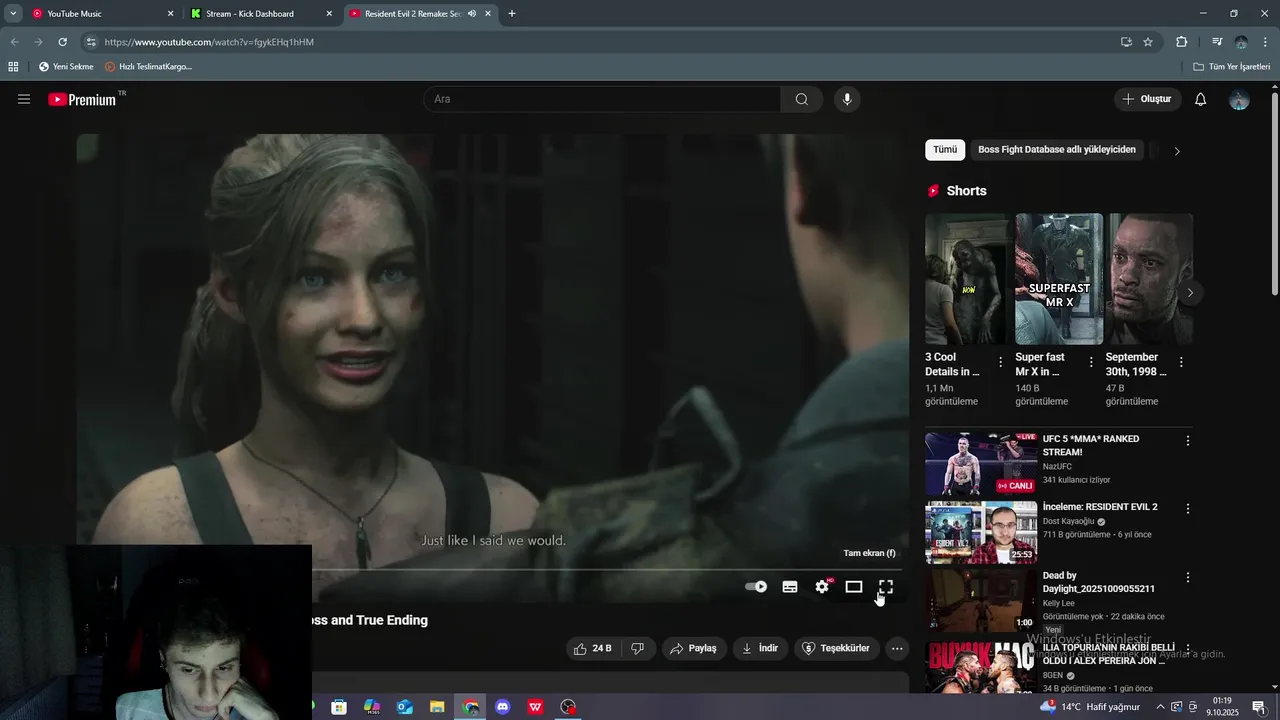Click the Oluştur create button
The height and width of the screenshot is (720, 1280).
click(1147, 99)
